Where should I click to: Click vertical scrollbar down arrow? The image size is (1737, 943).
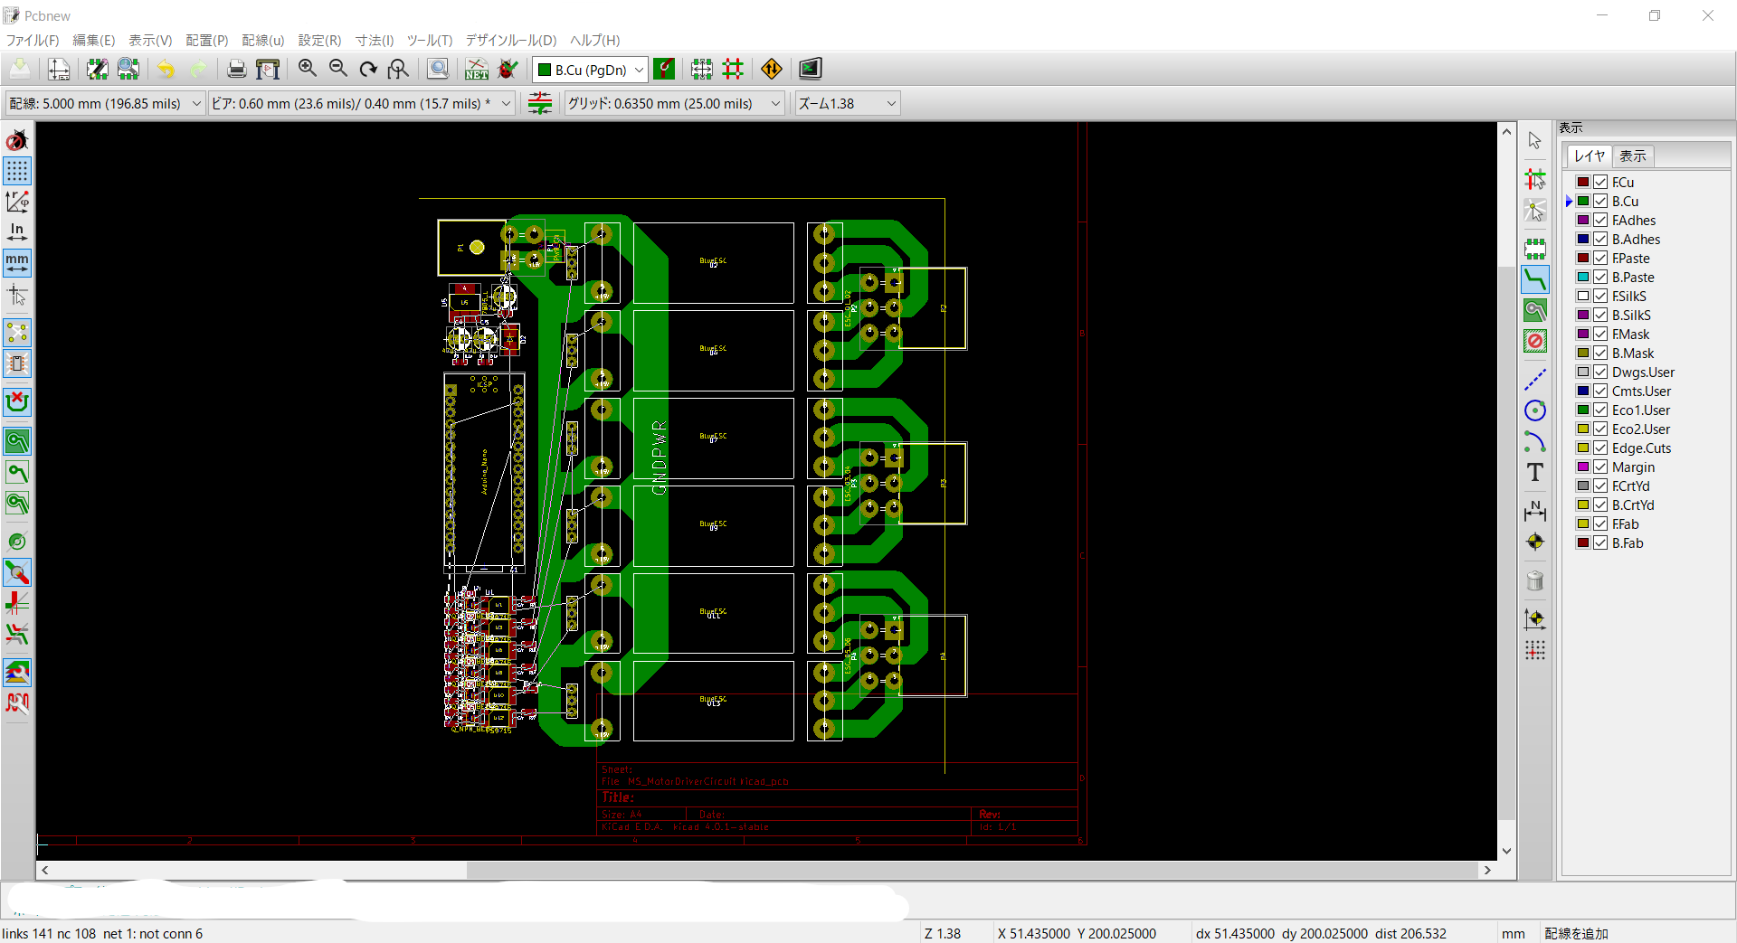[1507, 852]
